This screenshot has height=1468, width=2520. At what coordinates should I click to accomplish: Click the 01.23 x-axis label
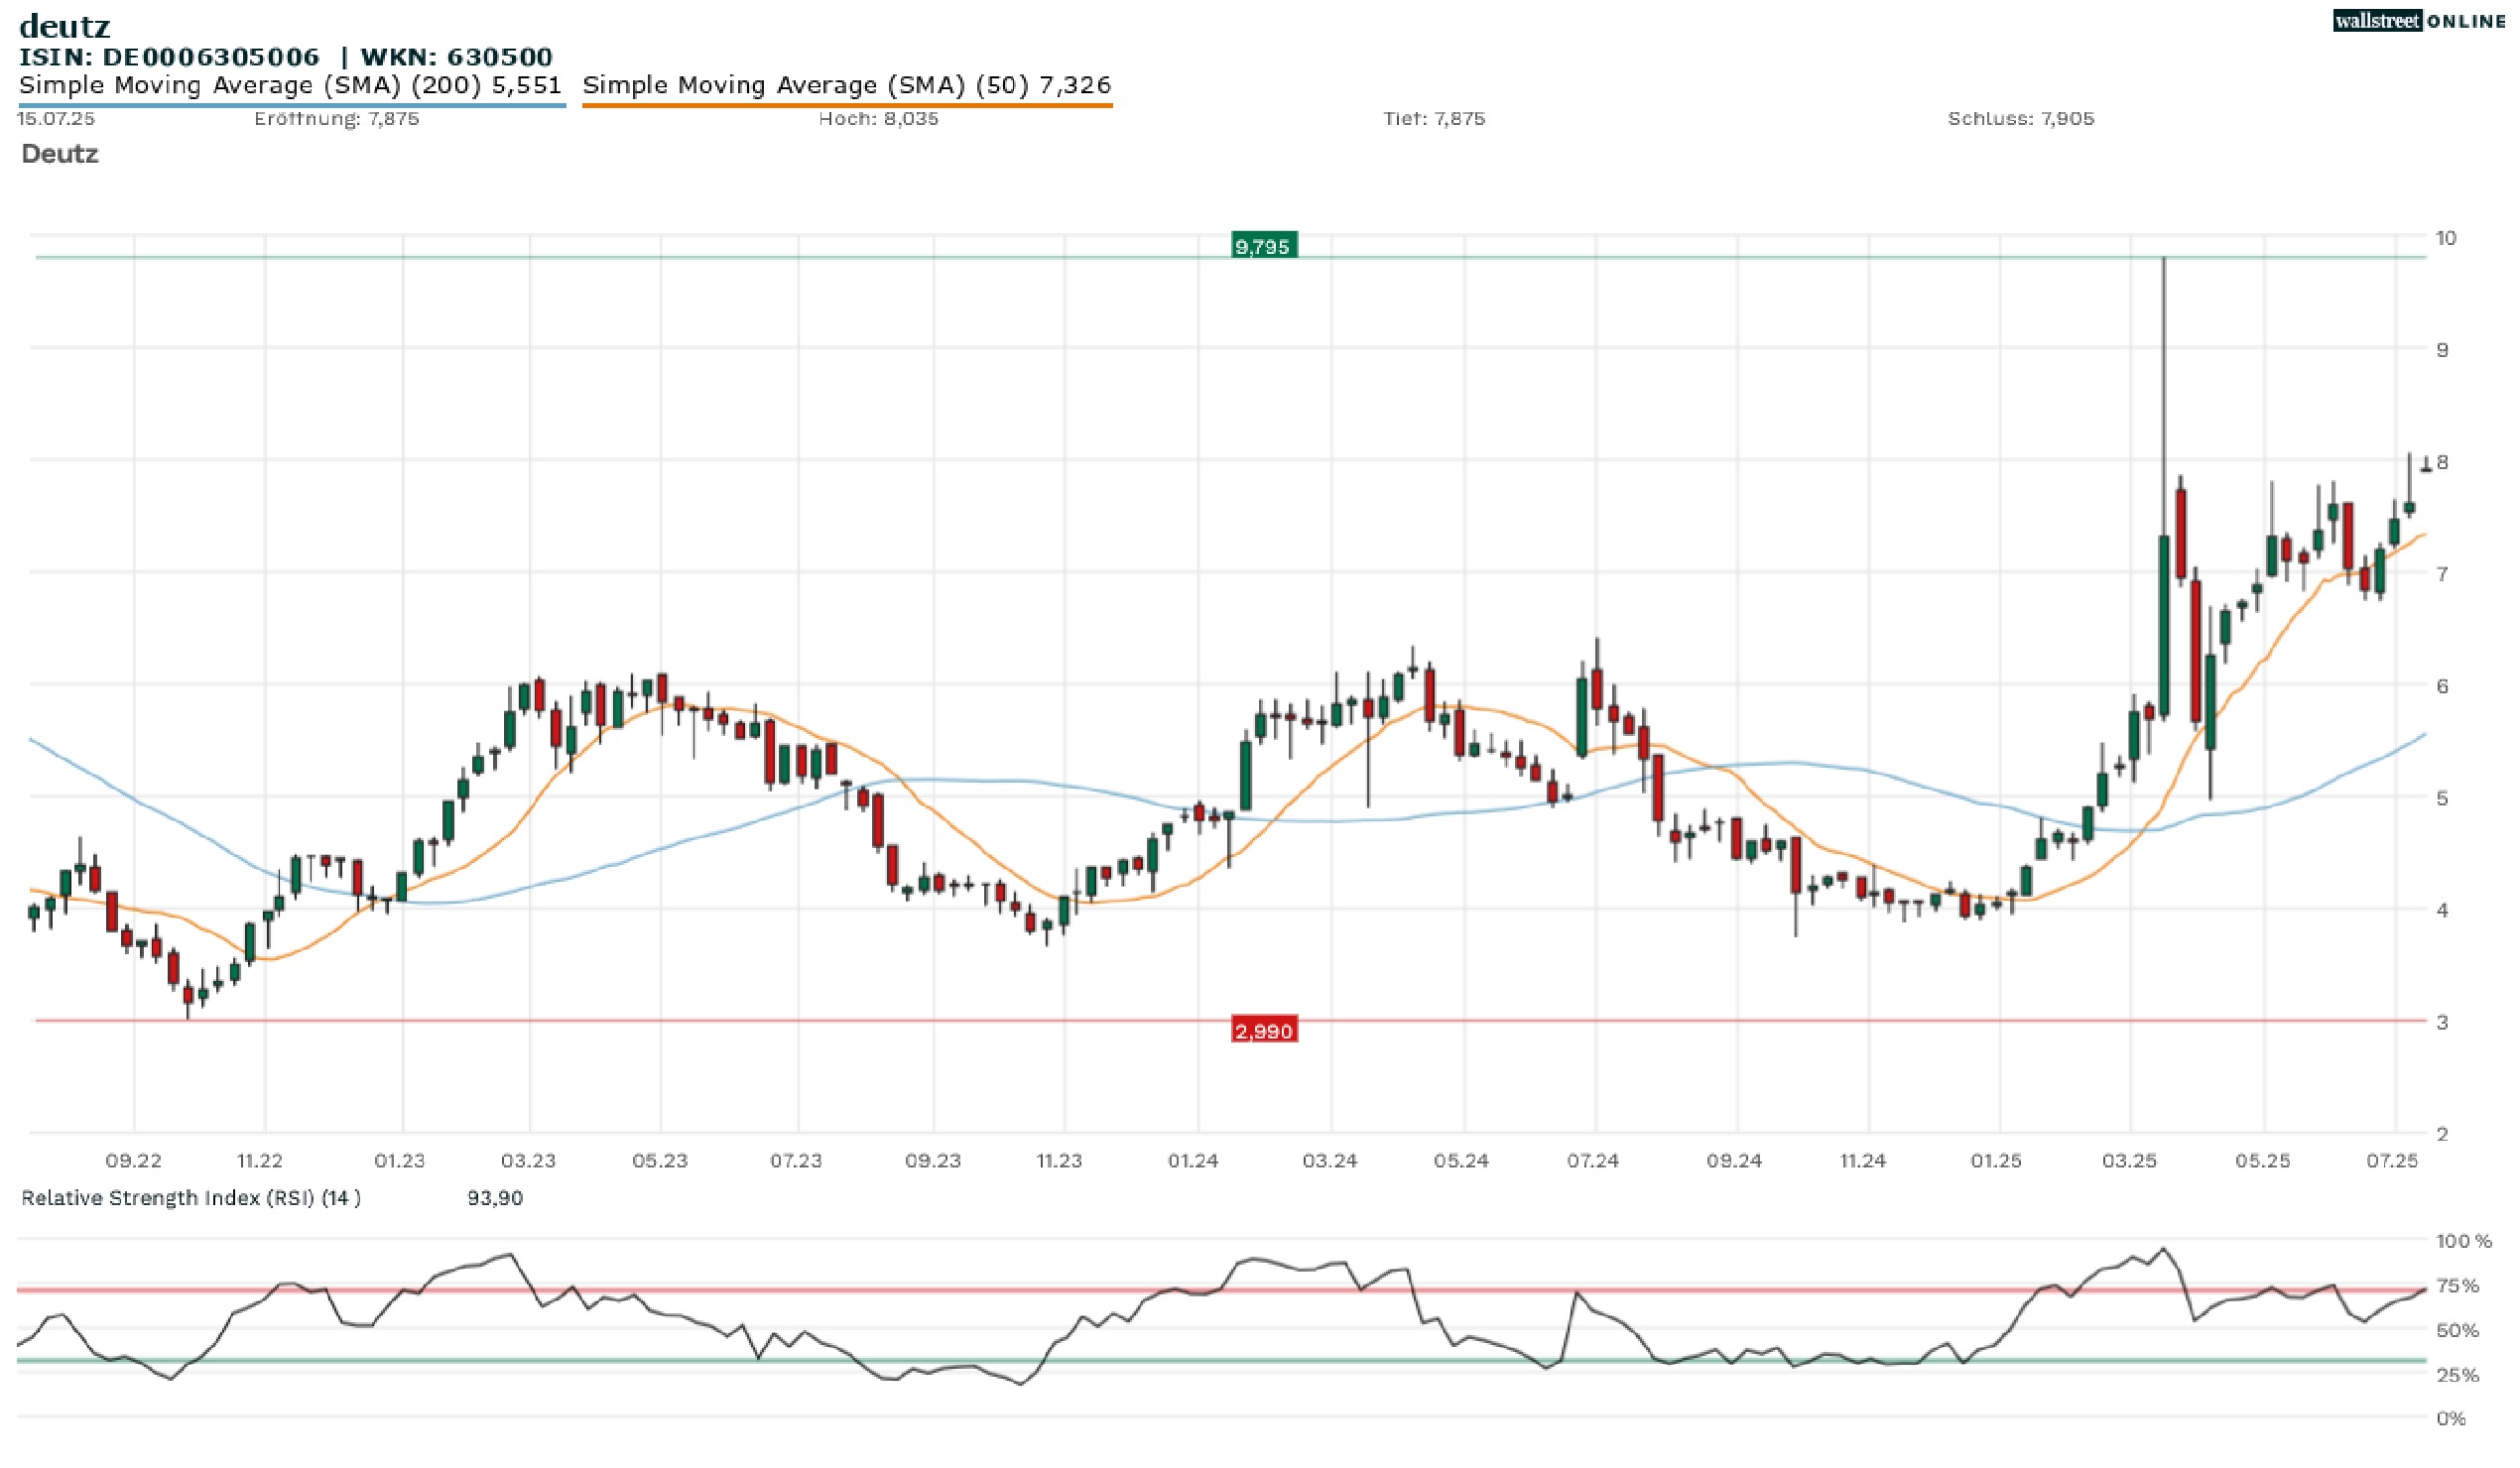coord(399,1160)
